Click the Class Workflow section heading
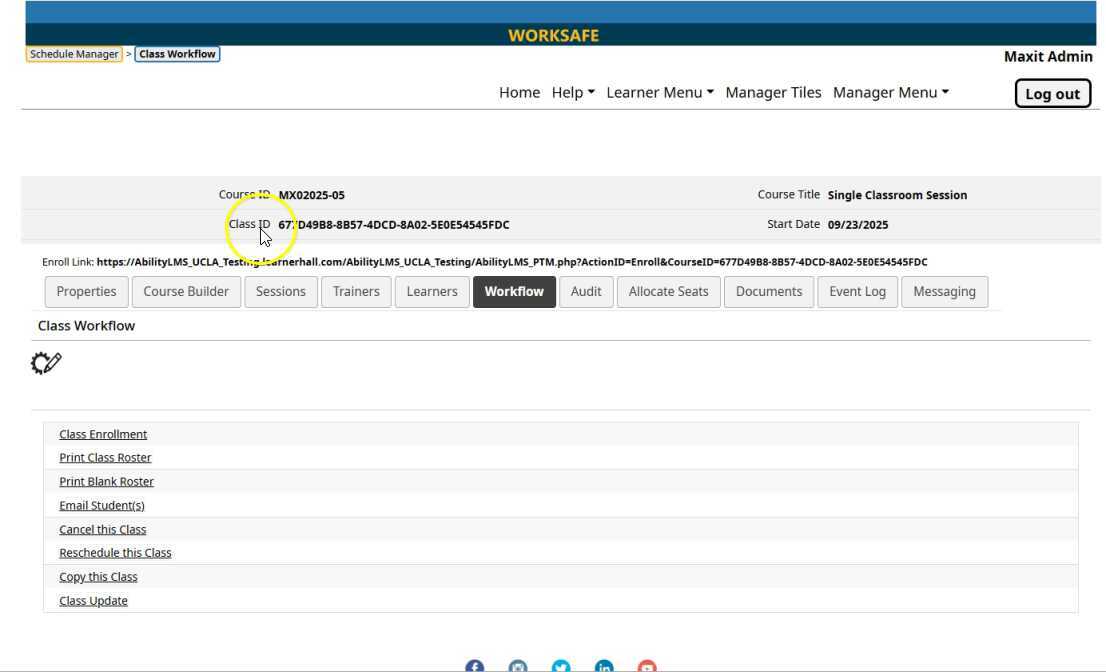This screenshot has height=672, width=1106. 86,326
